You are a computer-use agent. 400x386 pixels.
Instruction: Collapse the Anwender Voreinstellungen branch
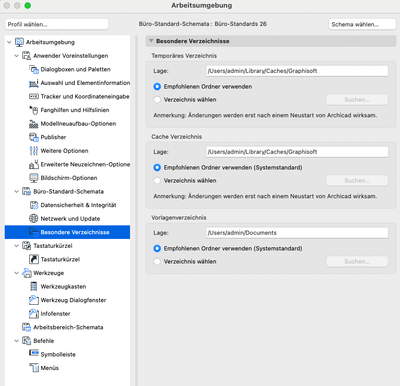pyautogui.click(x=16, y=56)
